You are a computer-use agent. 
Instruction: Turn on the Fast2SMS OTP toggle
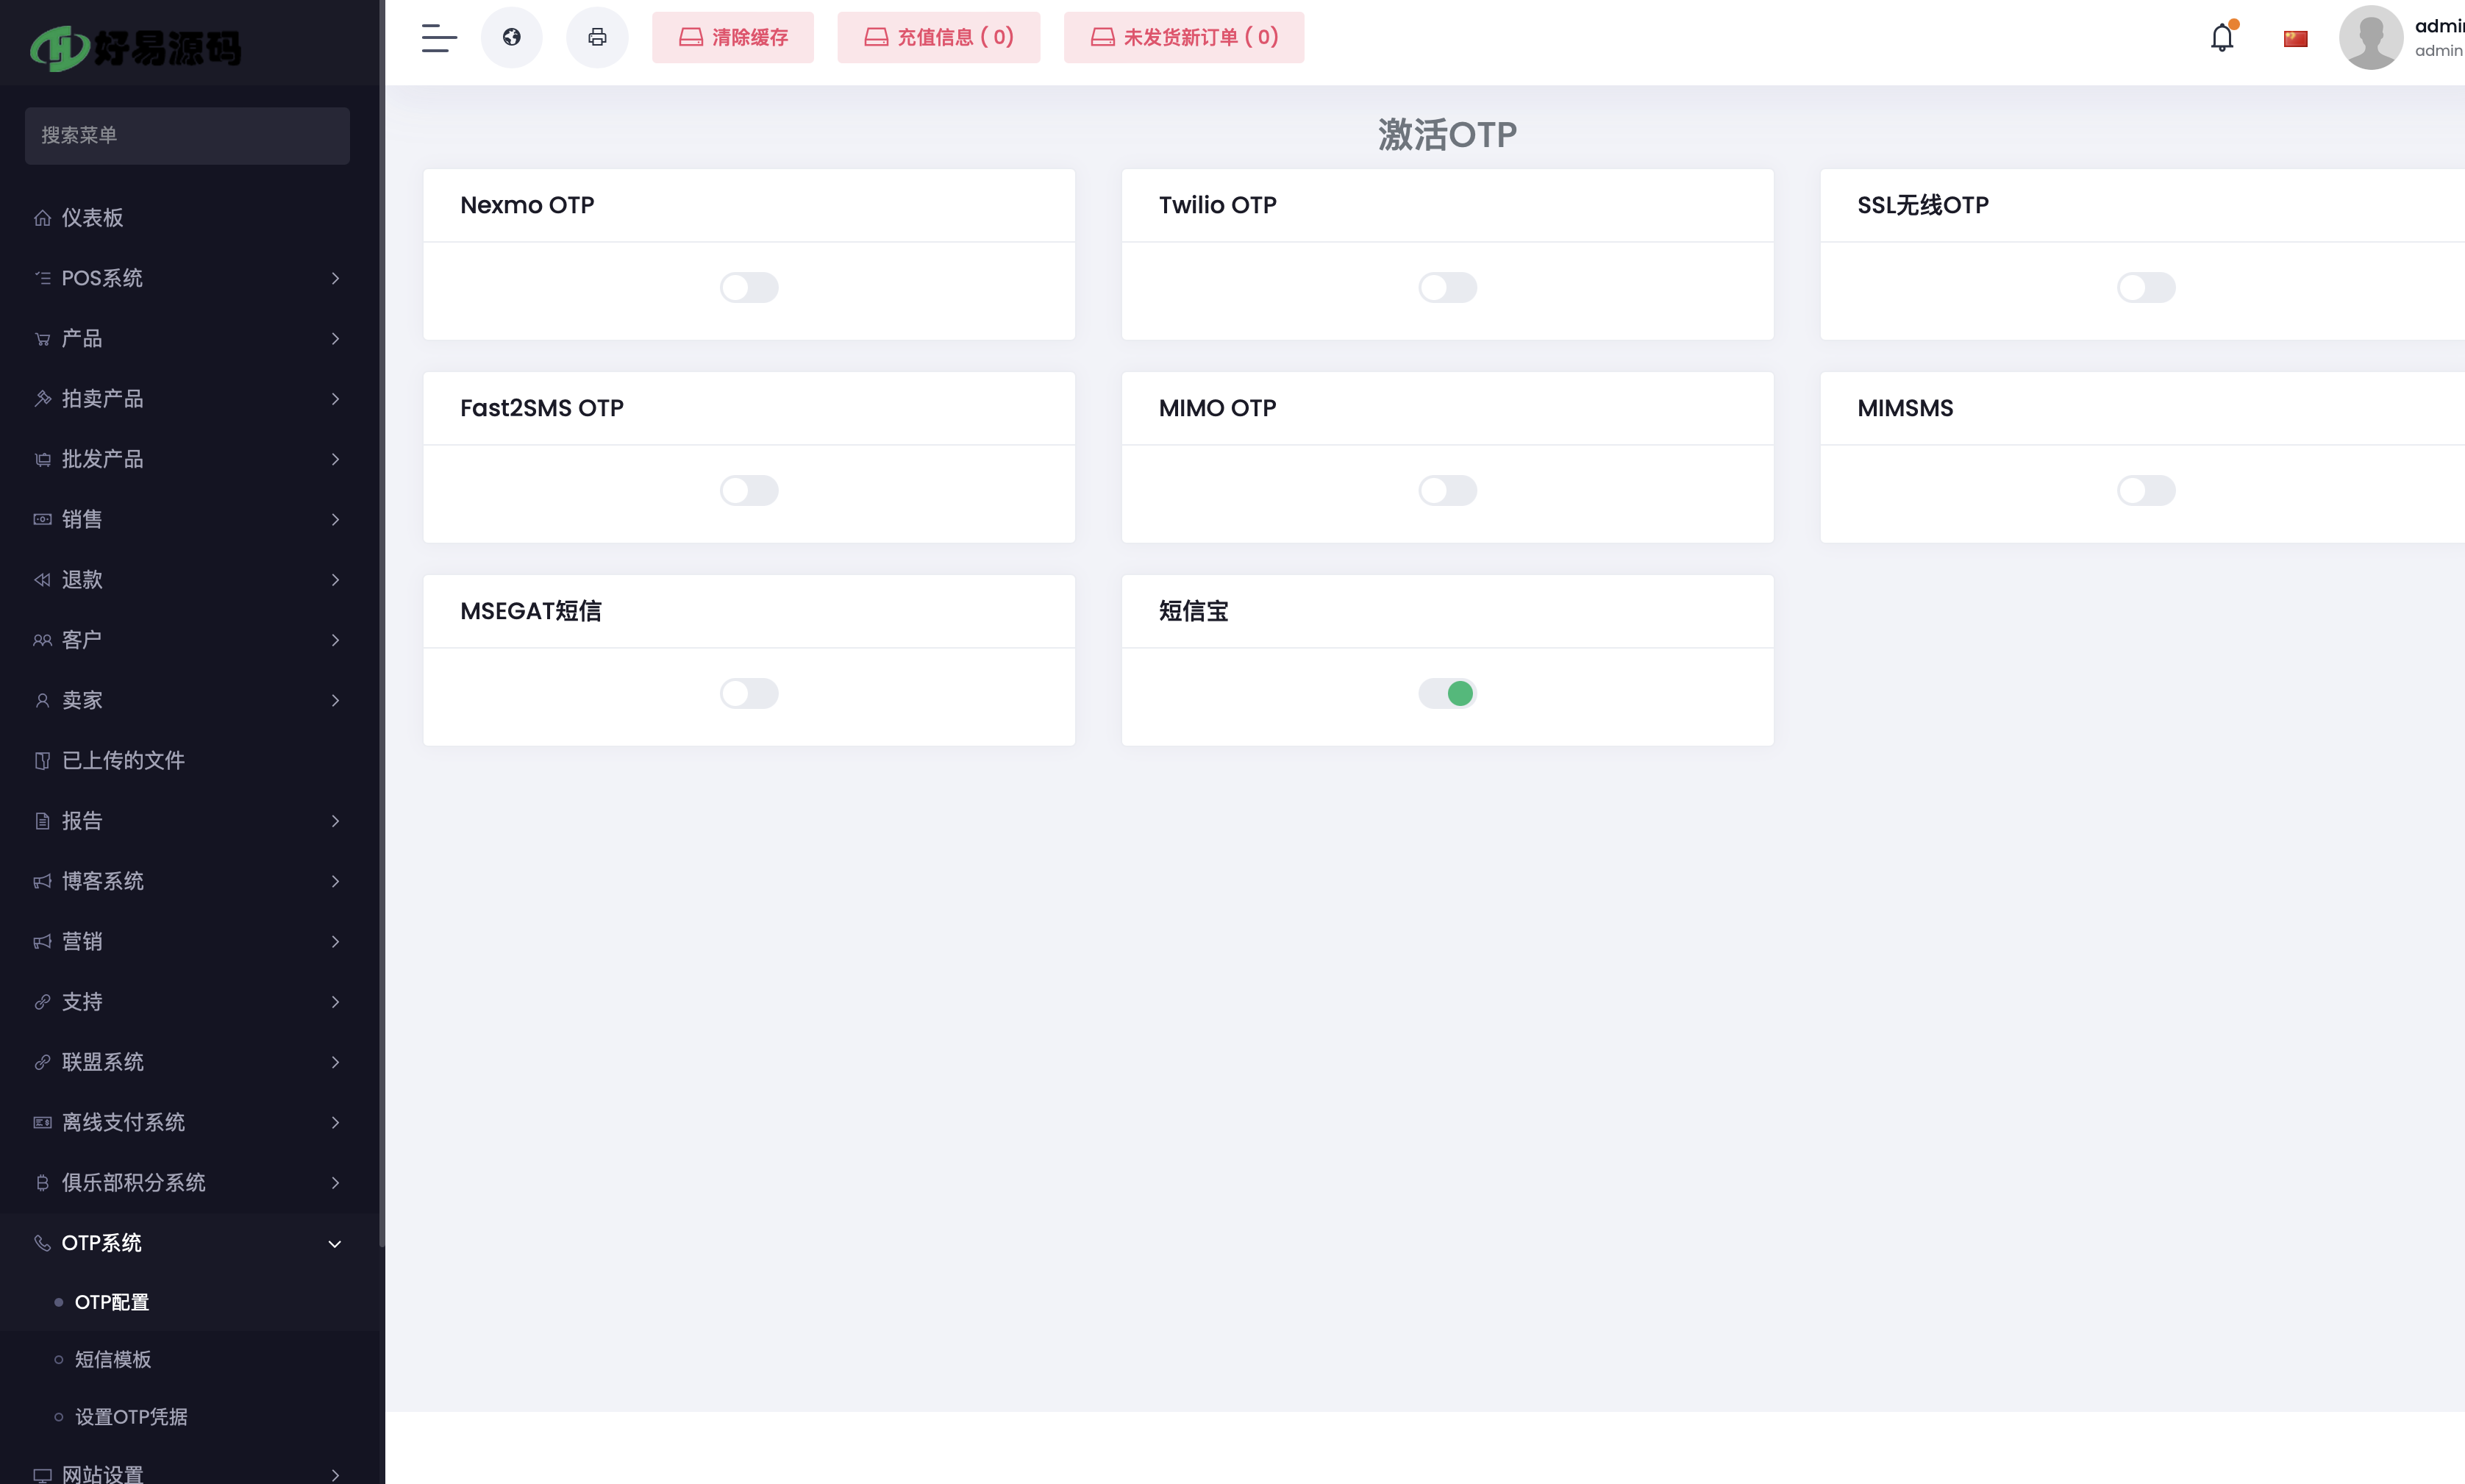point(749,491)
